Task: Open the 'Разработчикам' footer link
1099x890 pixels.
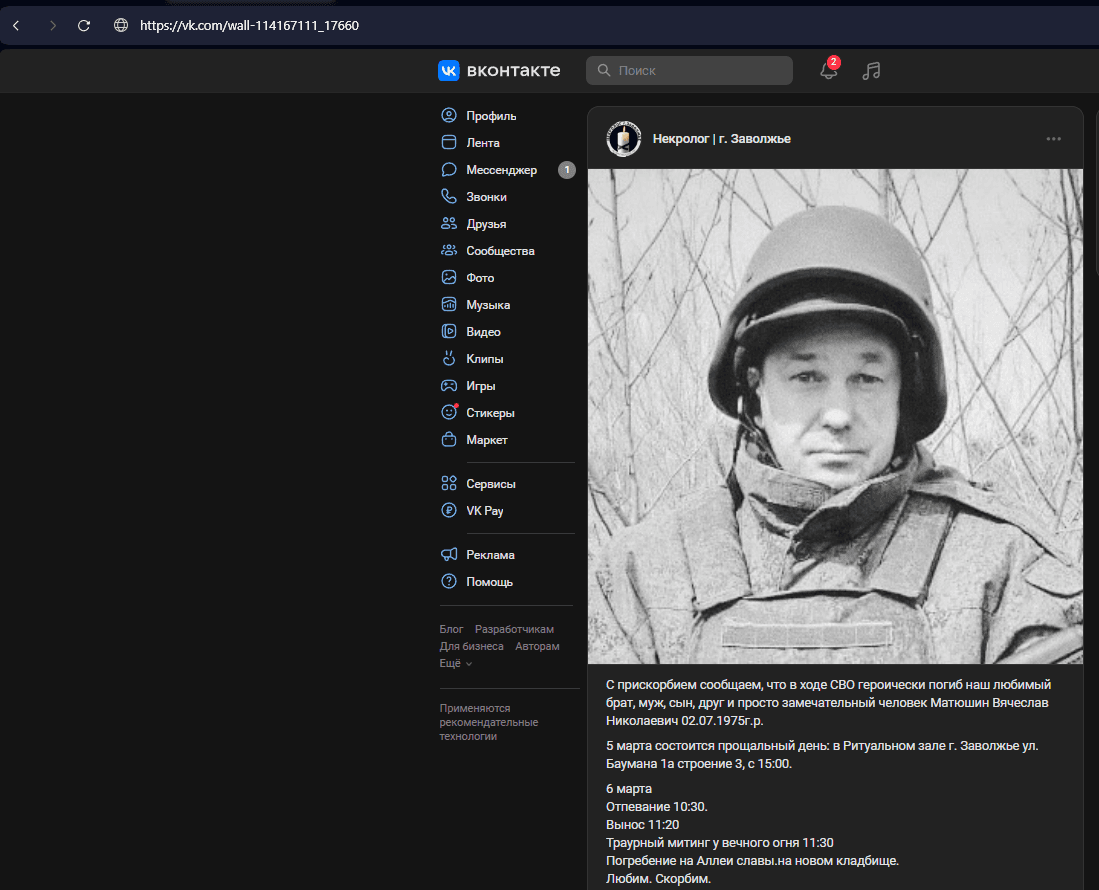Action: point(514,629)
